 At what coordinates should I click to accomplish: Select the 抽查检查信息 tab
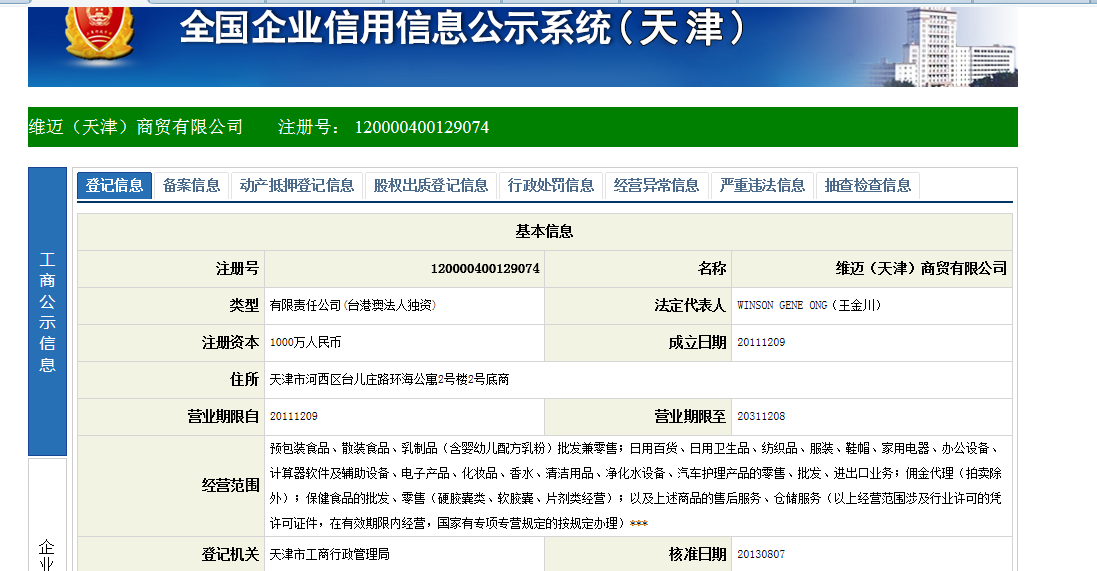pos(868,185)
